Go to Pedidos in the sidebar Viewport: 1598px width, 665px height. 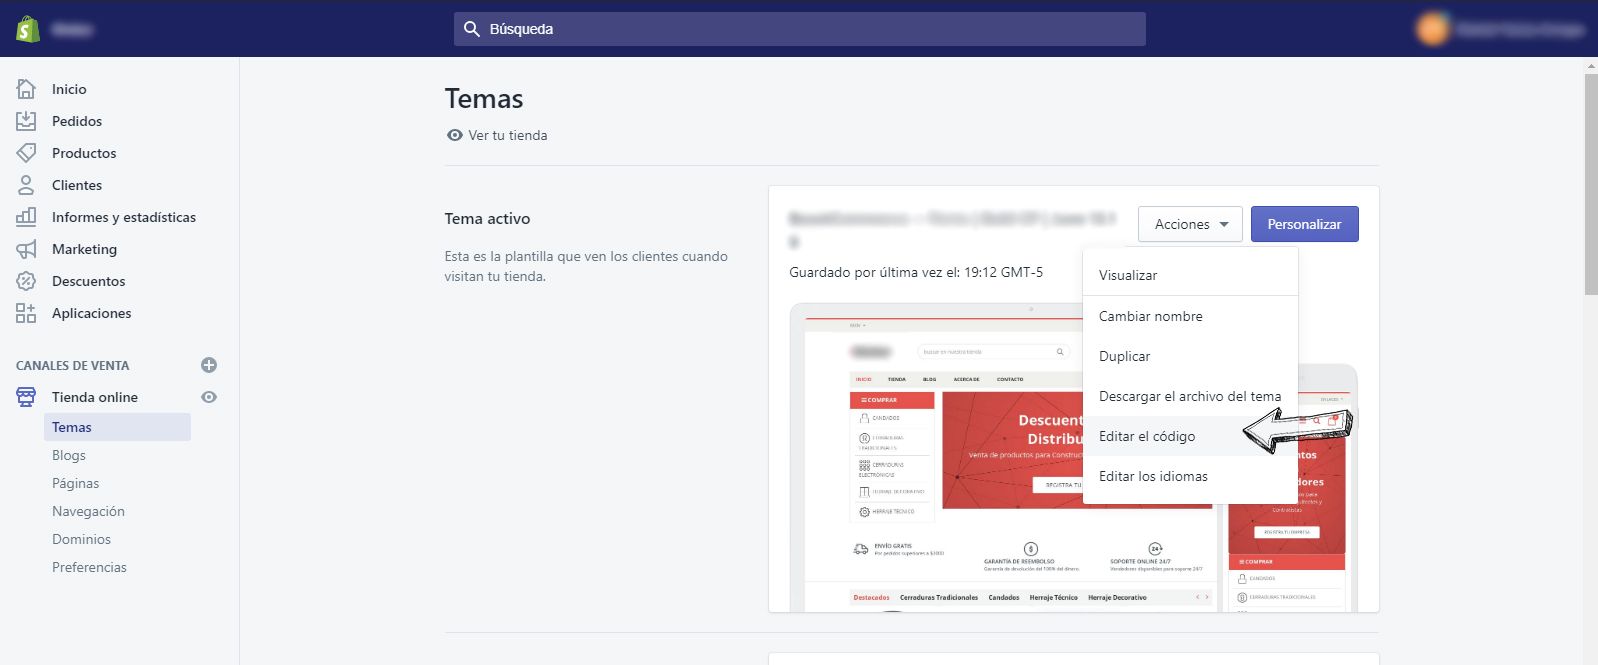pyautogui.click(x=77, y=121)
